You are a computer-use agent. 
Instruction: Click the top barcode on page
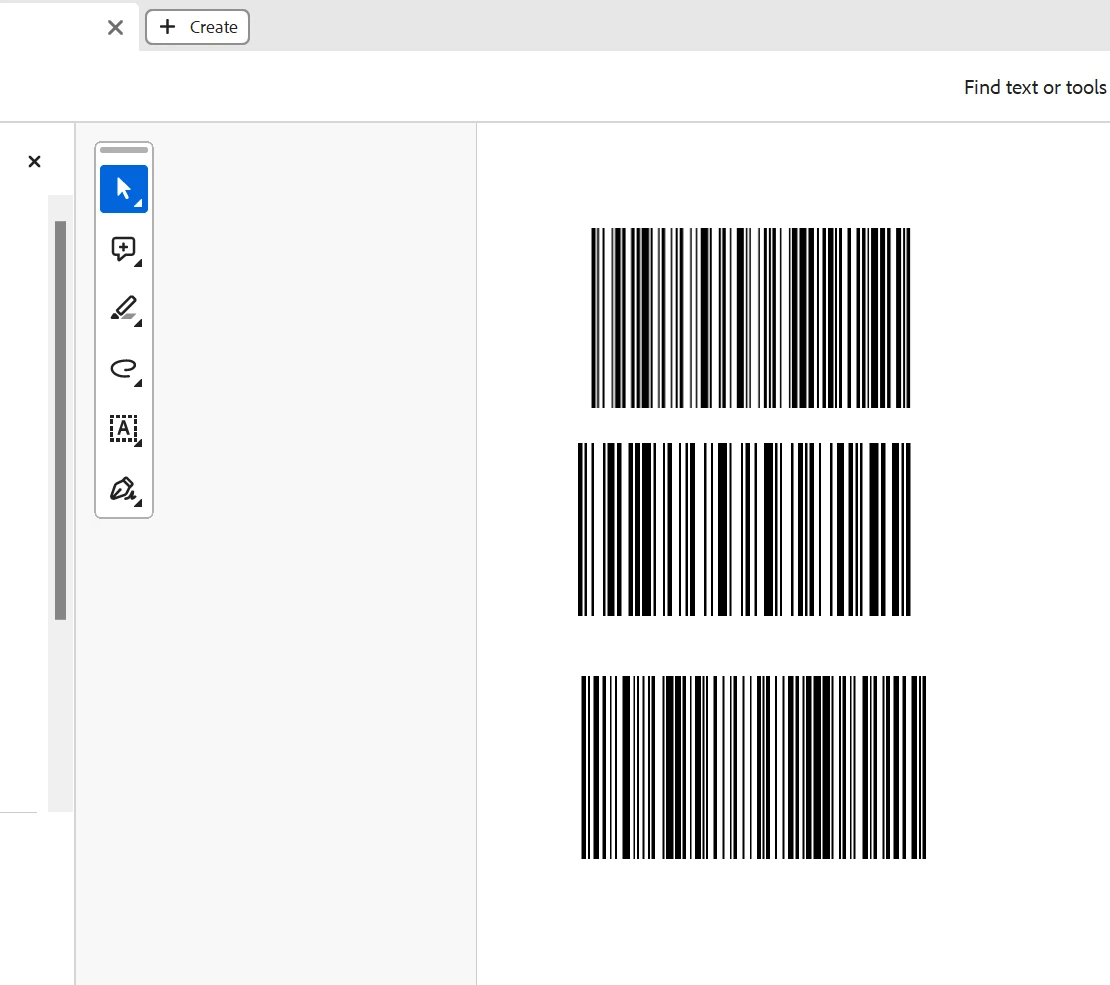tap(750, 318)
